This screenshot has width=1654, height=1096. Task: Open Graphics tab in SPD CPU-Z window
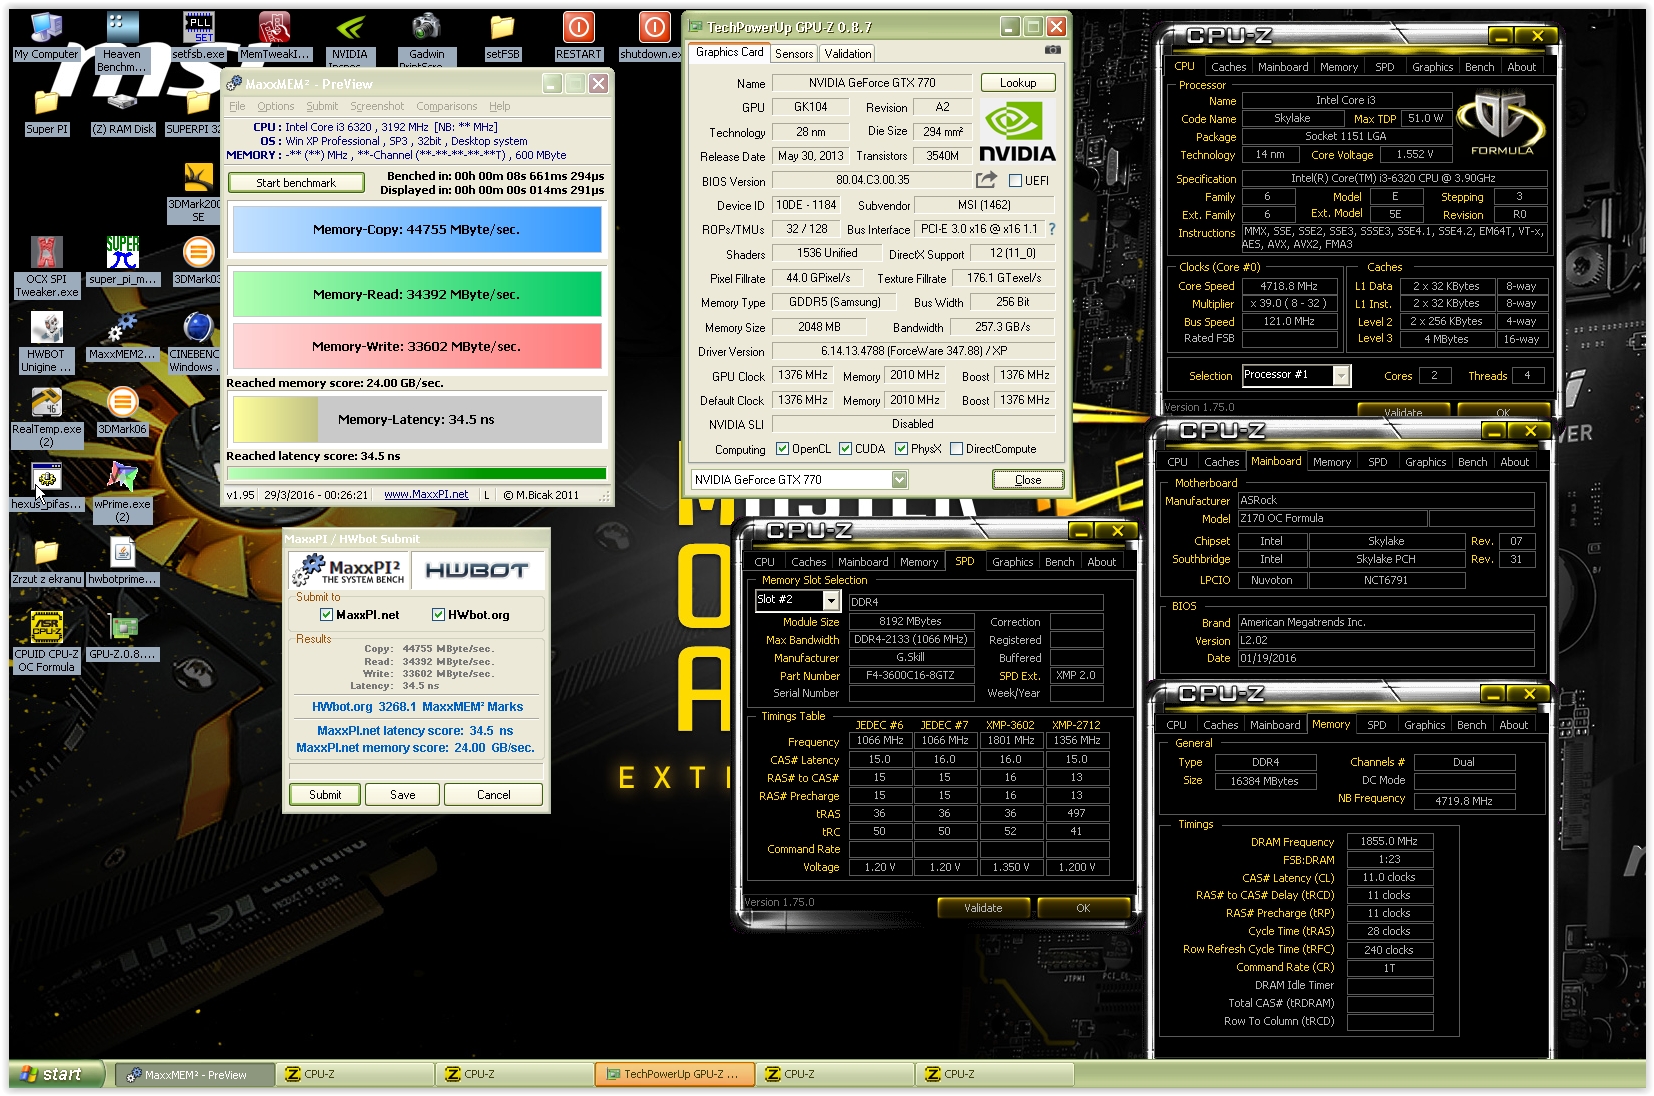1012,562
